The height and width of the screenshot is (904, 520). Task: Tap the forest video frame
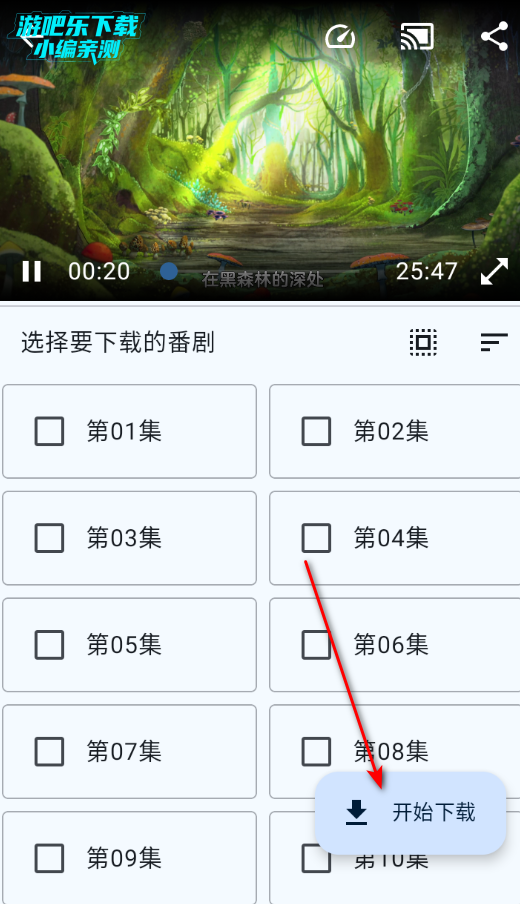click(x=260, y=150)
